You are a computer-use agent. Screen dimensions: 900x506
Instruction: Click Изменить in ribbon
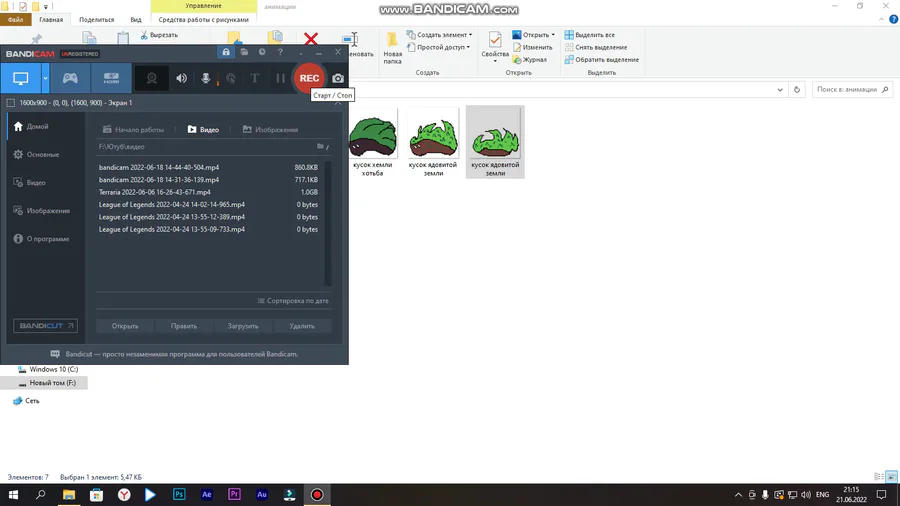[533, 47]
